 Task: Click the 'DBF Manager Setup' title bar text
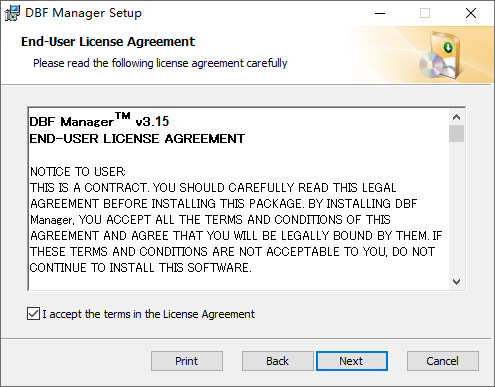click(x=83, y=13)
